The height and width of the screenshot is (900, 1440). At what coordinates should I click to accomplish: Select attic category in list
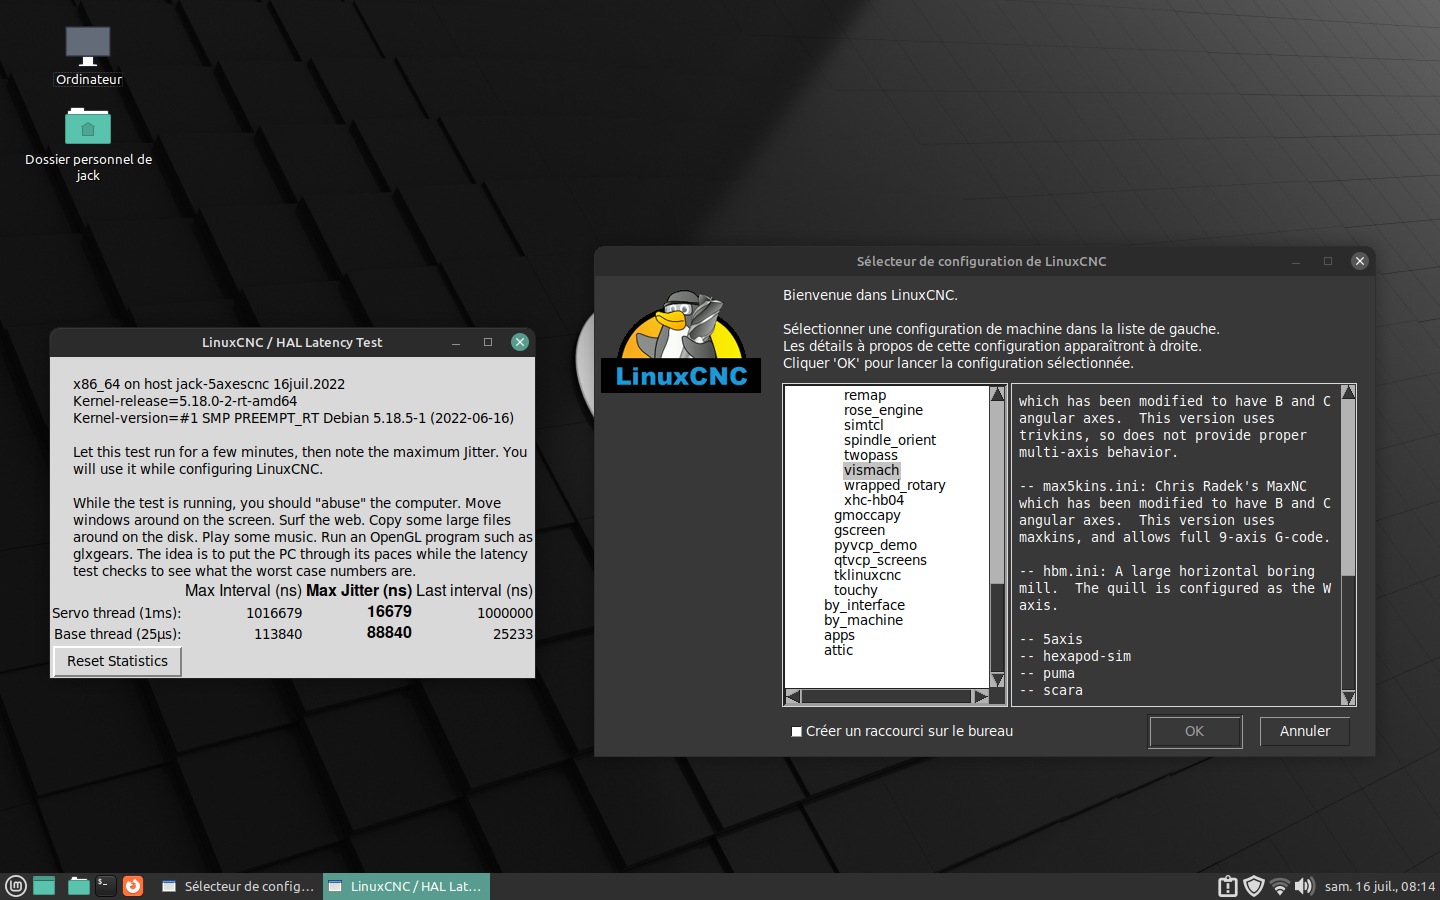[x=838, y=650]
